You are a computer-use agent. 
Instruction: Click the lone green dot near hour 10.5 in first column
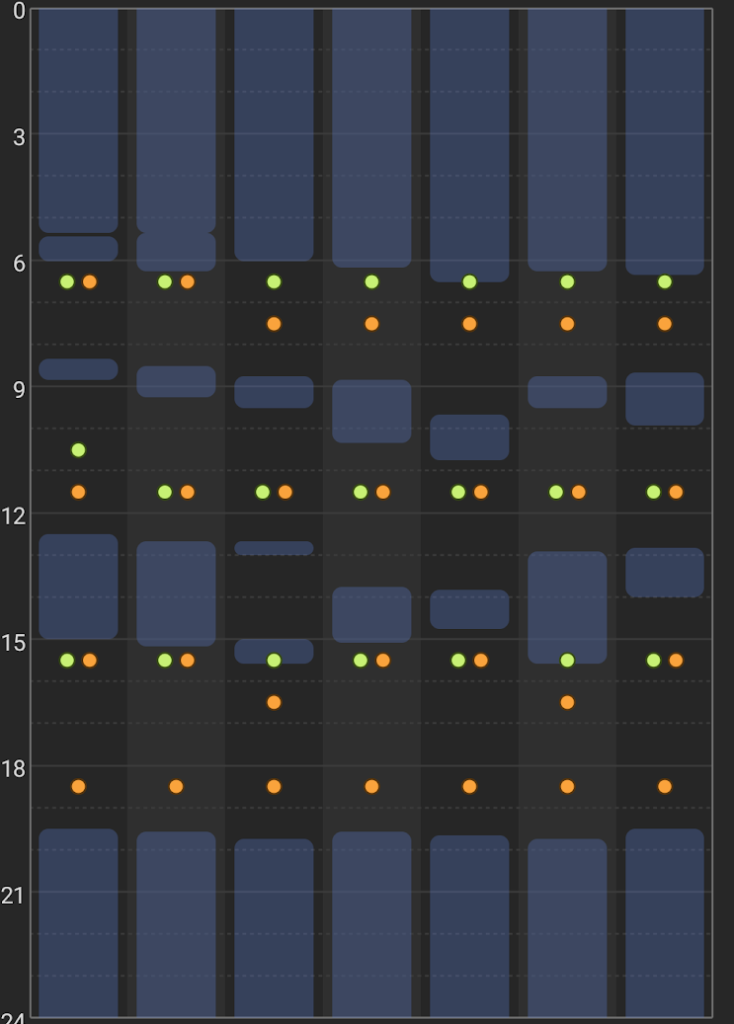tap(78, 450)
